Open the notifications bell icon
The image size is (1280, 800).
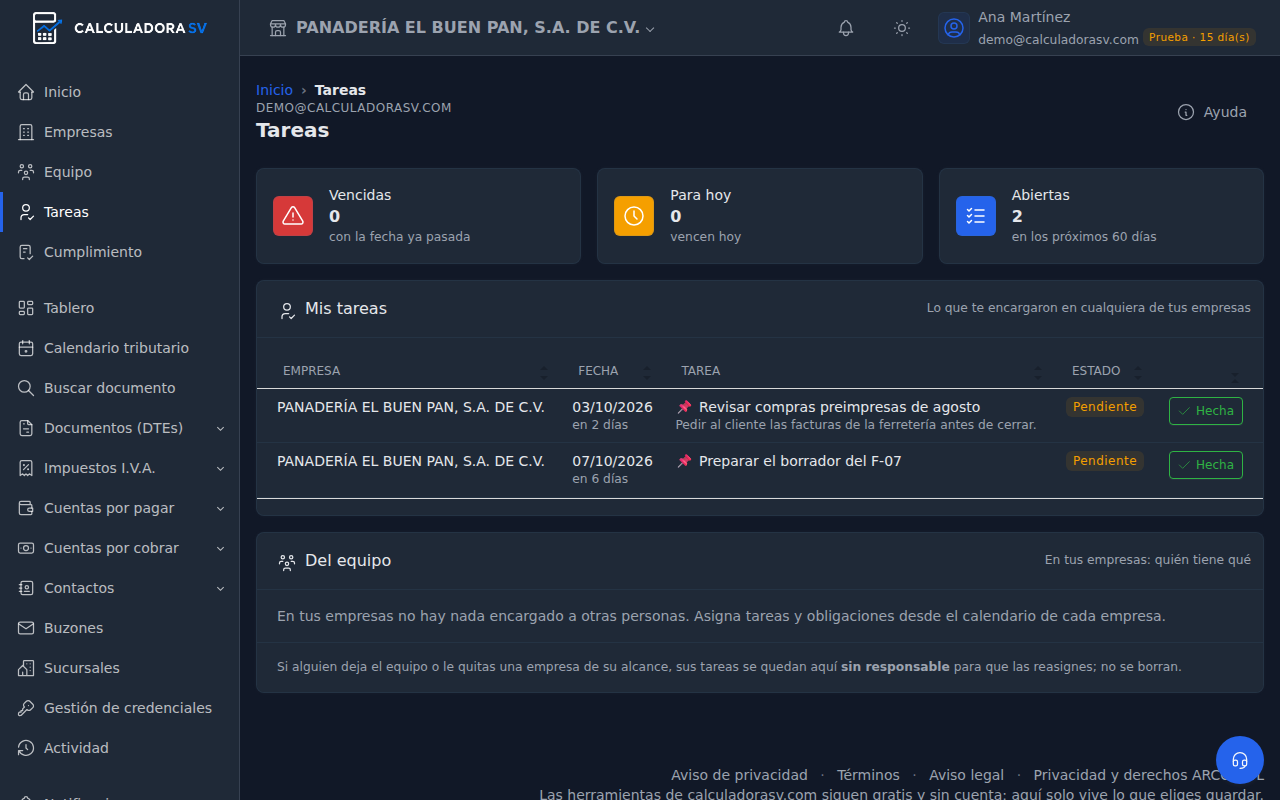point(846,28)
